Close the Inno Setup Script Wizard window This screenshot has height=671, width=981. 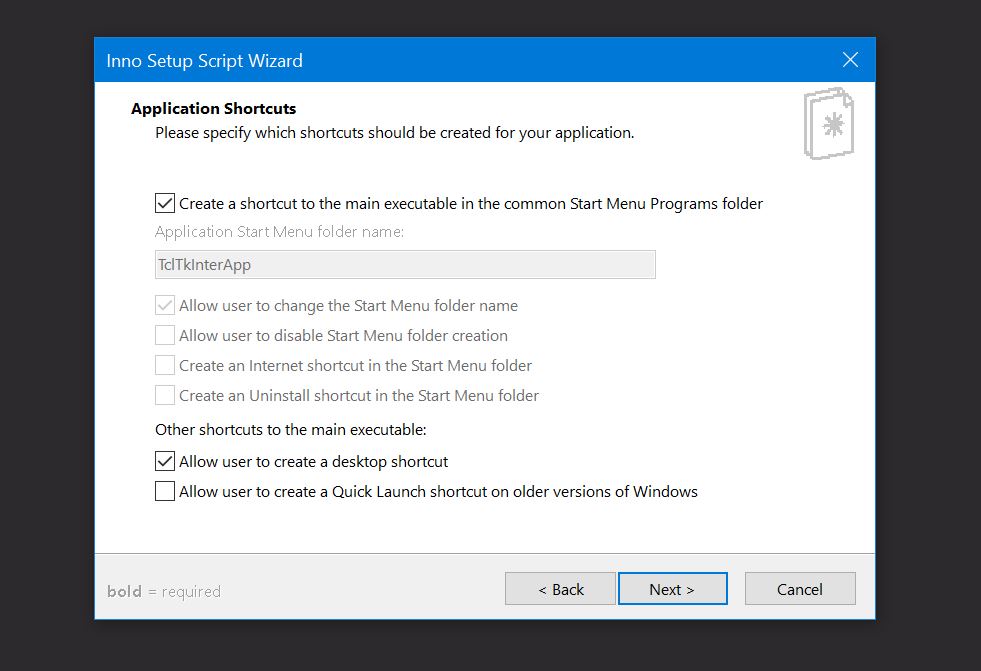point(850,60)
